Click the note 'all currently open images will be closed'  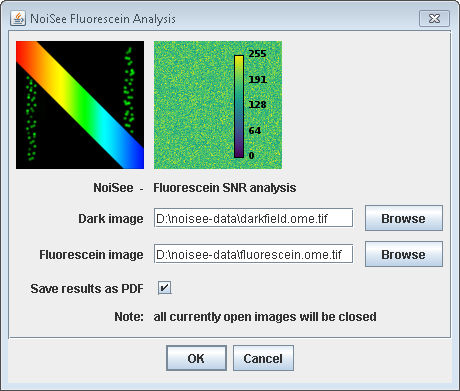pos(265,317)
